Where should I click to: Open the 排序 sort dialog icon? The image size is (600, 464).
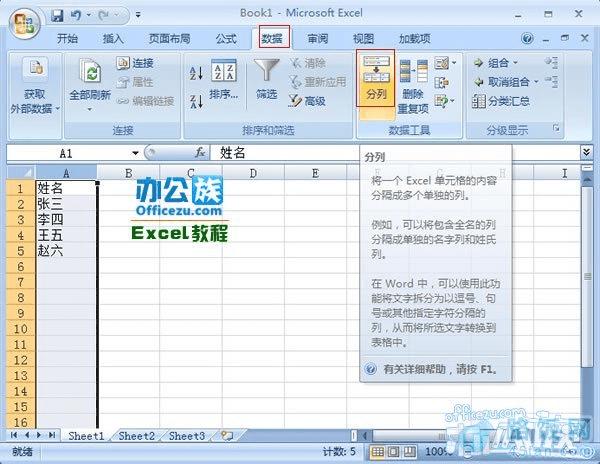[224, 70]
